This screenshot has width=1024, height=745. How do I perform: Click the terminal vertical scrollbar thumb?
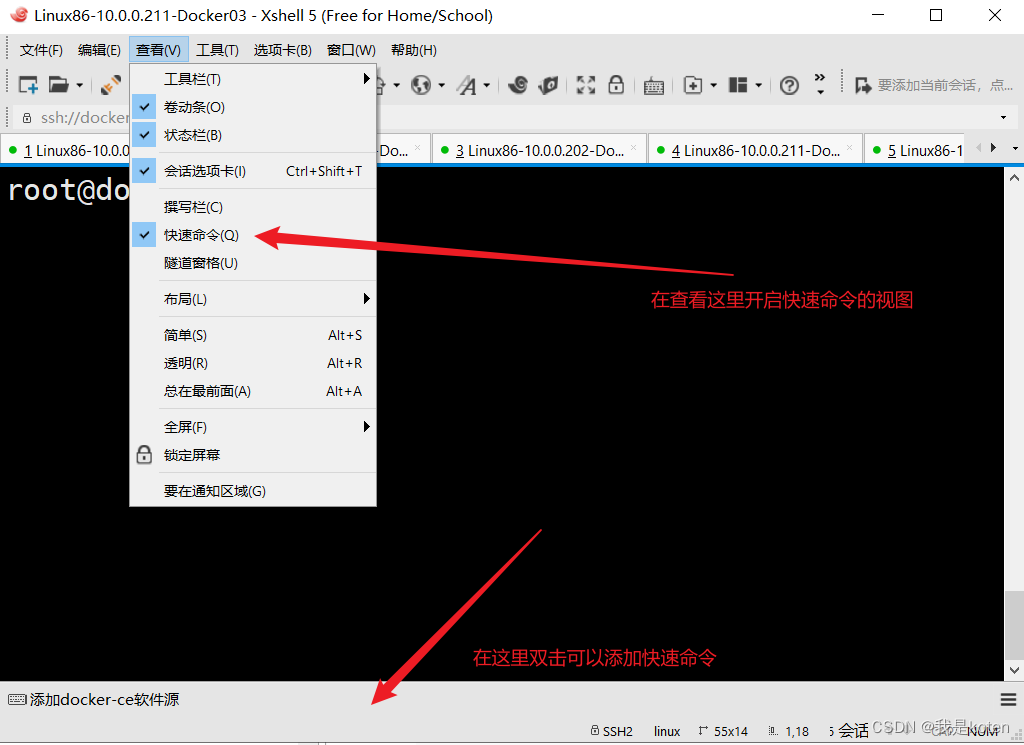pos(1014,625)
